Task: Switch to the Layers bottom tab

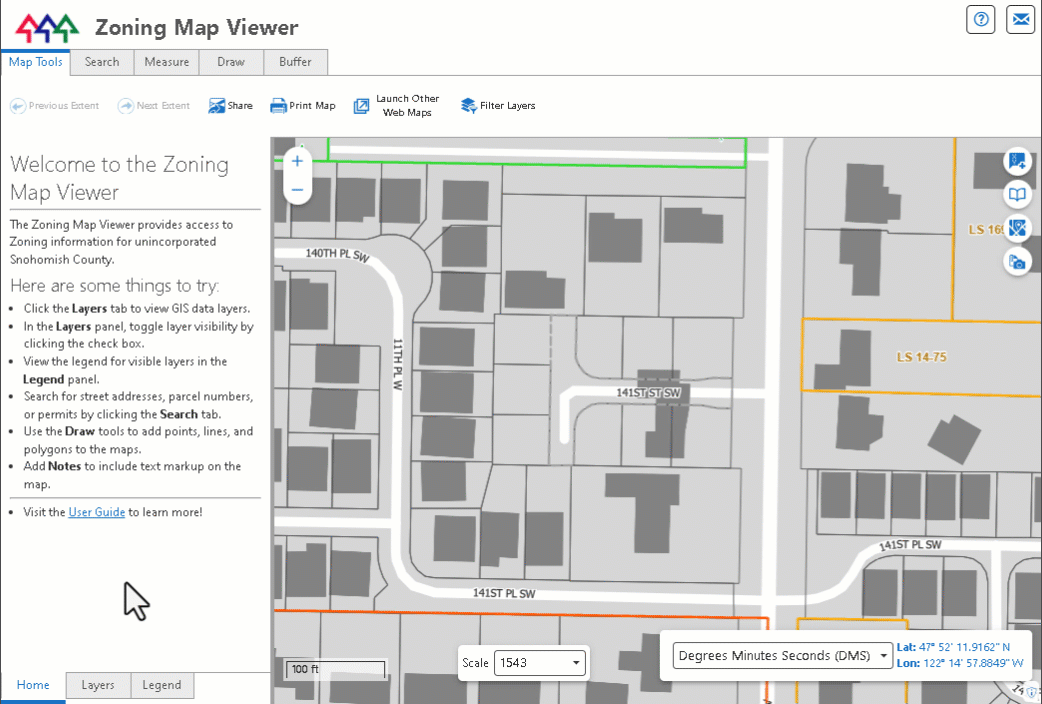Action: [x=98, y=685]
